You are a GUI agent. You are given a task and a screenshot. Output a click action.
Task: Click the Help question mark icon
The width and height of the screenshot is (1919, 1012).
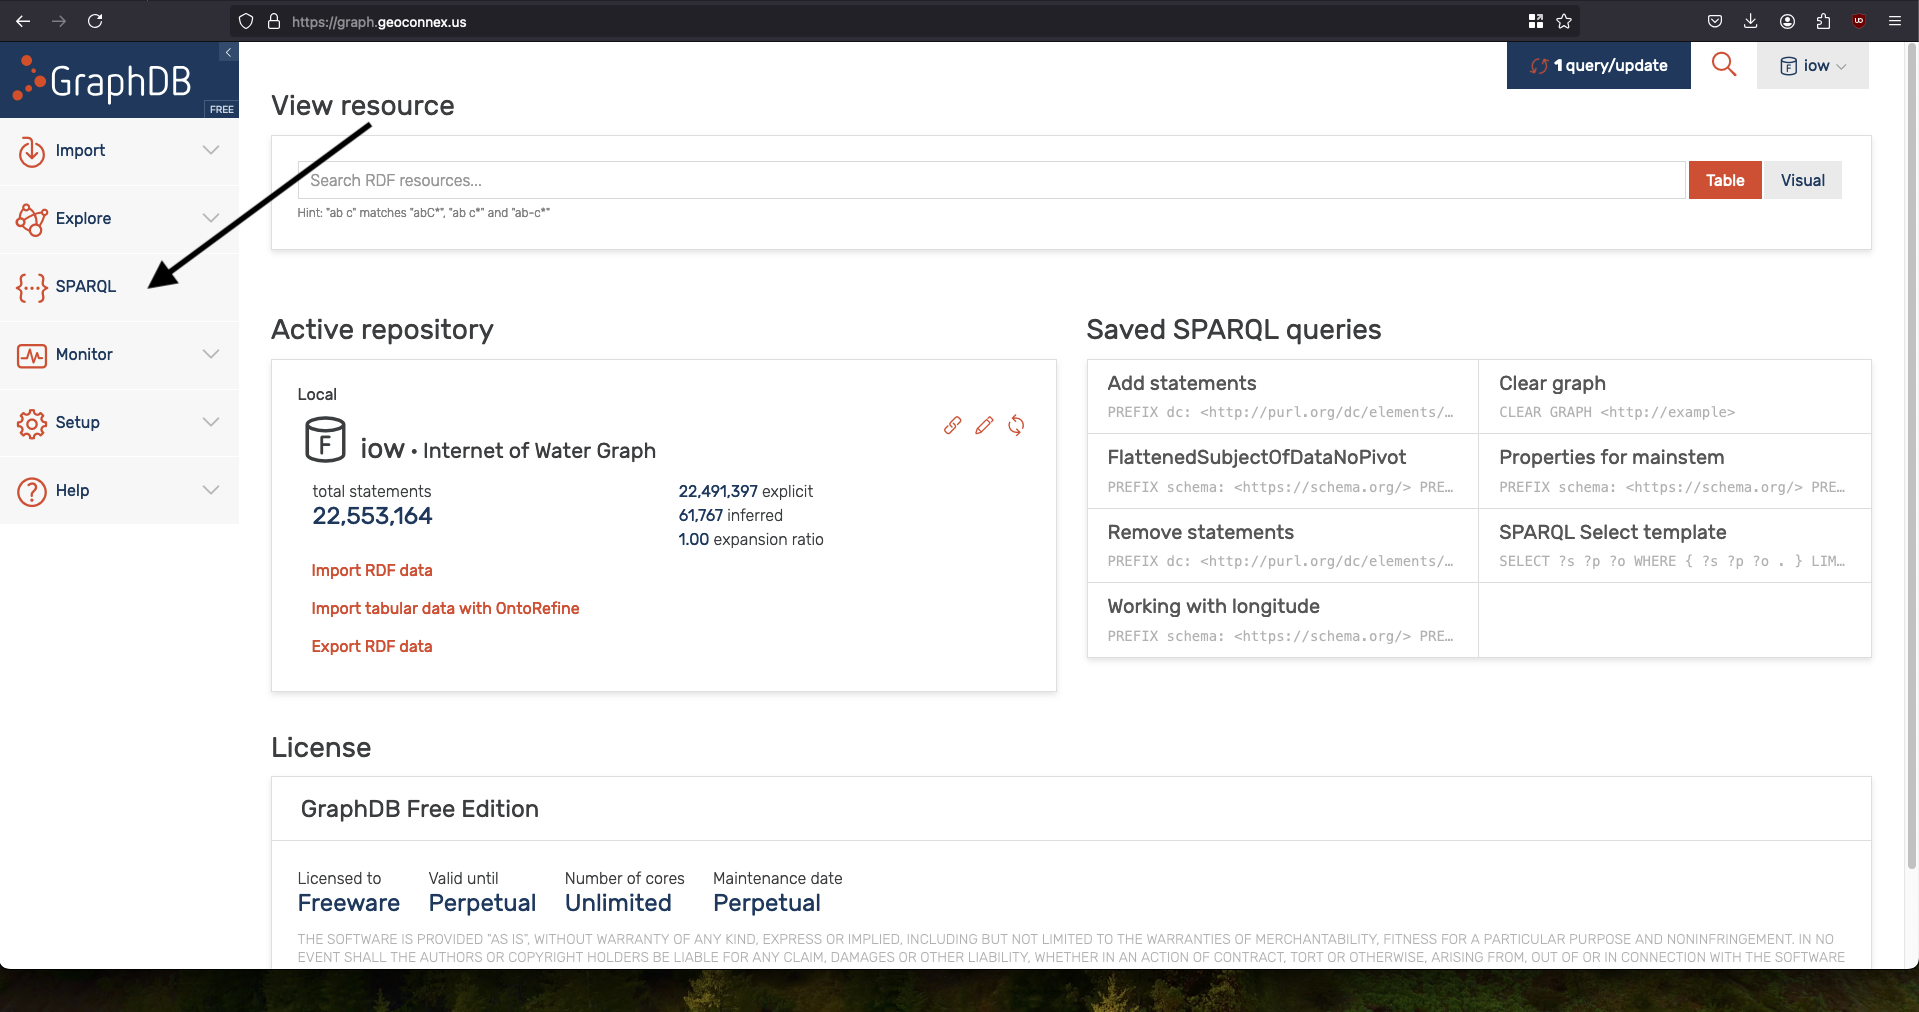(32, 491)
